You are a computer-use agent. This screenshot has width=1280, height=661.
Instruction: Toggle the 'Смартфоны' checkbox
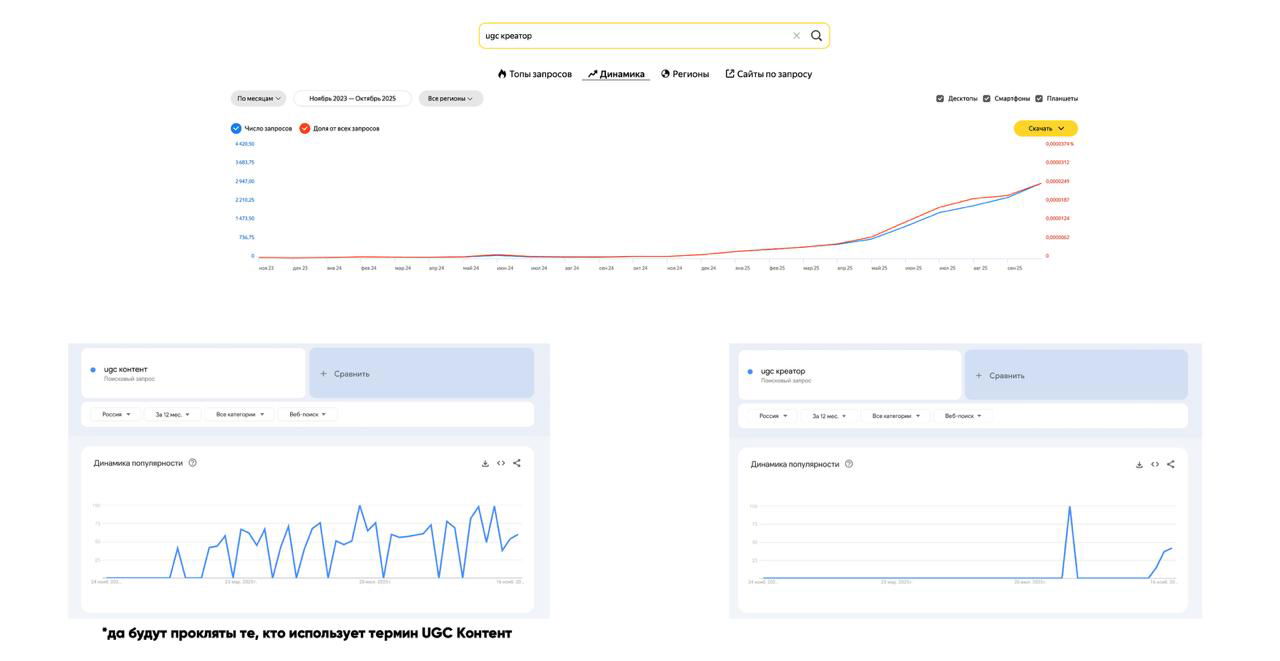987,99
